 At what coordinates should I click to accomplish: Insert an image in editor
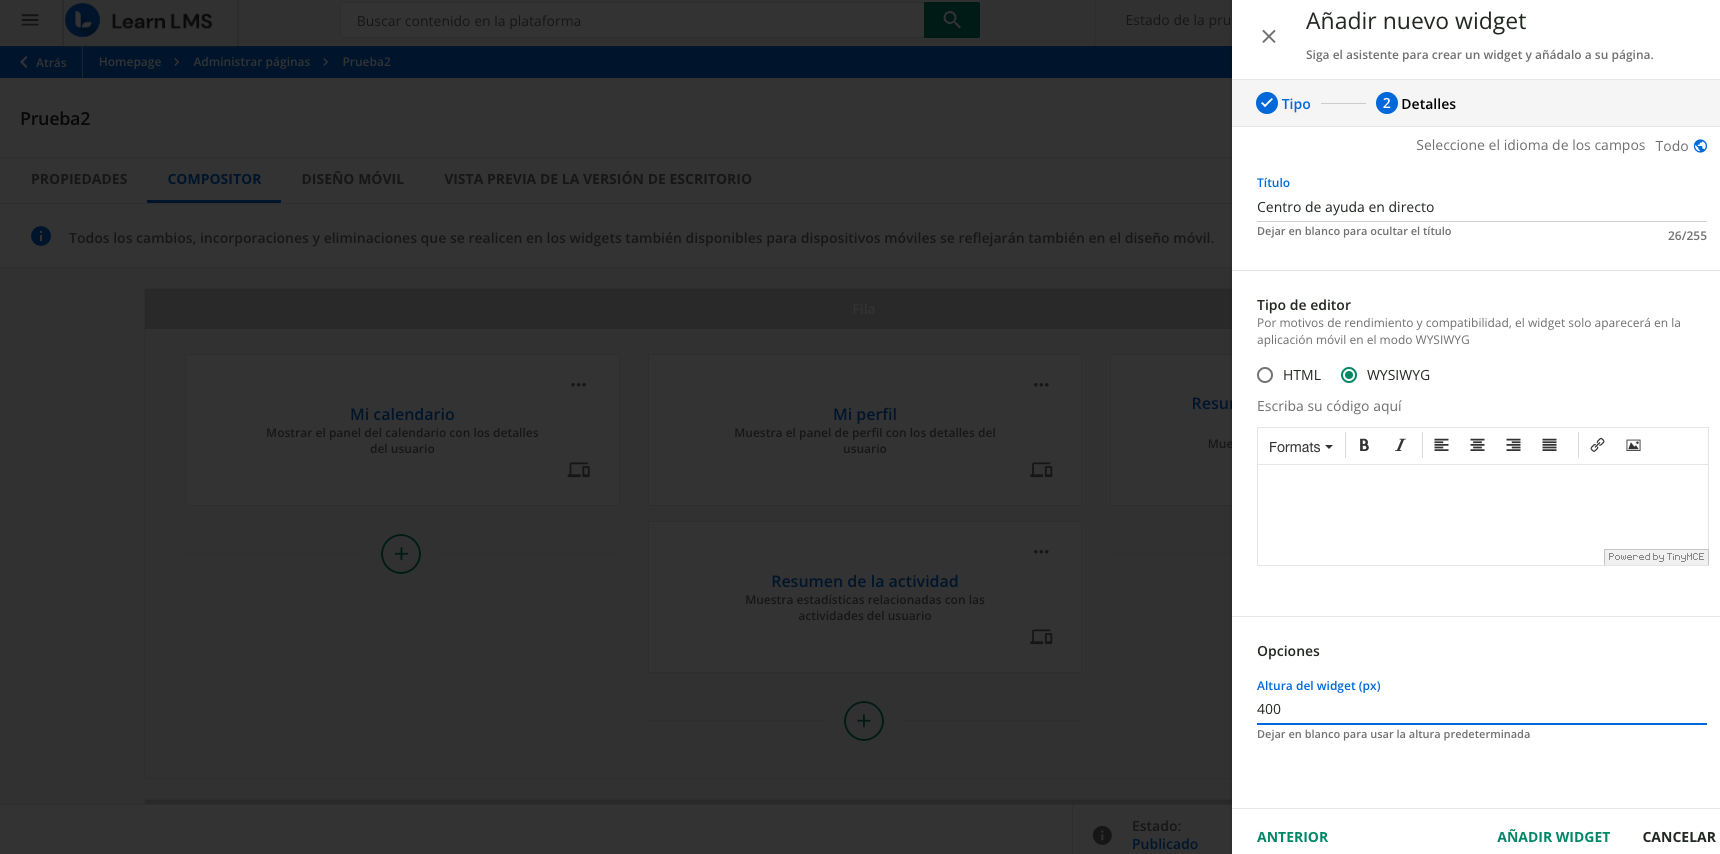click(x=1633, y=446)
